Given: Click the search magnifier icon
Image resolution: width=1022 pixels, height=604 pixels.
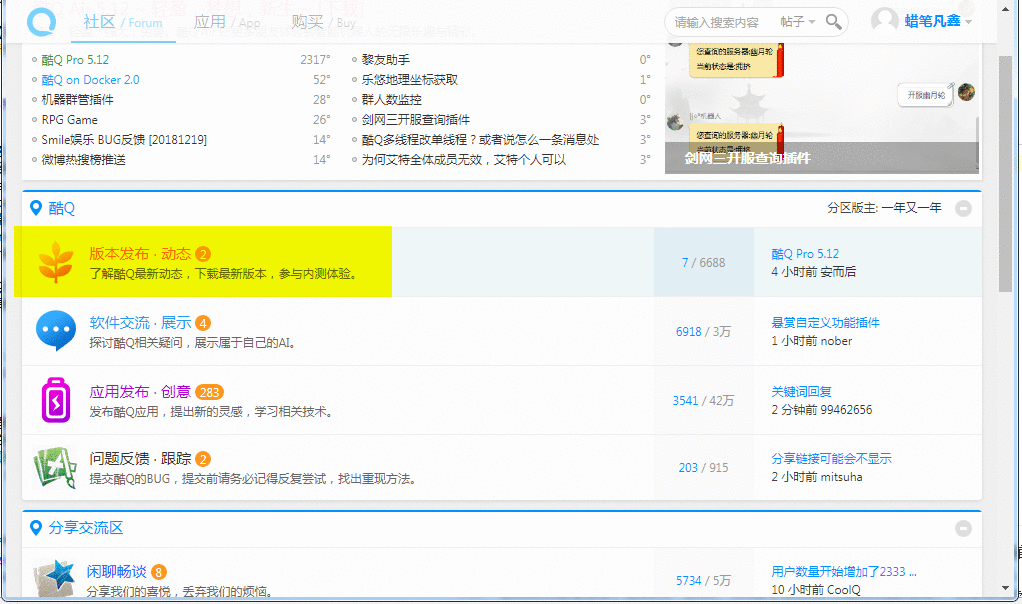Looking at the screenshot, I should point(833,22).
